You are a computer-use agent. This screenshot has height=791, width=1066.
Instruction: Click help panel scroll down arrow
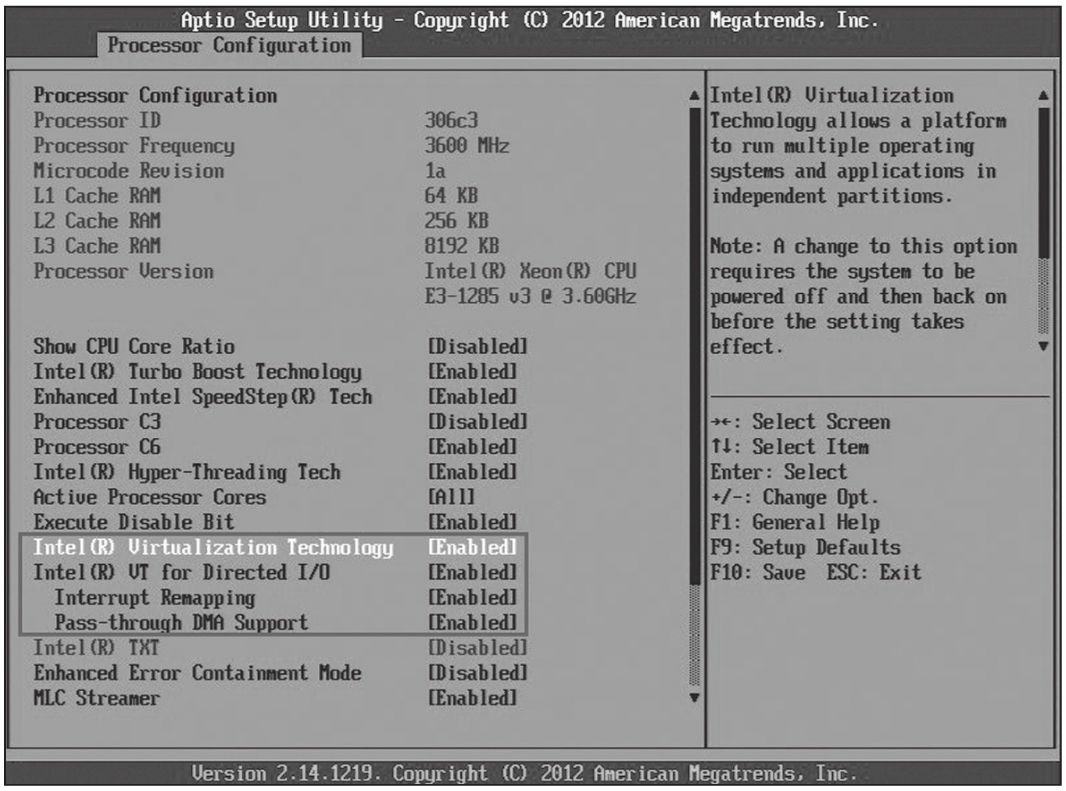tap(1044, 347)
